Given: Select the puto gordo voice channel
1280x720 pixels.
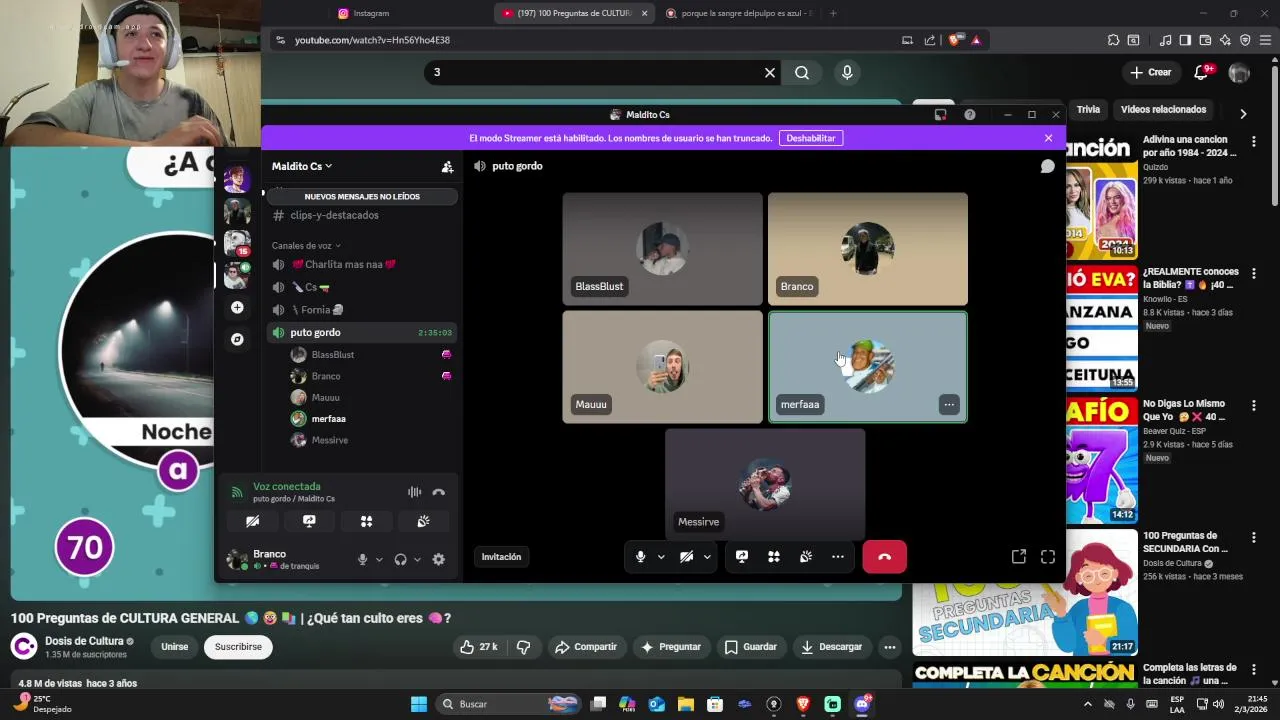Looking at the screenshot, I should (362, 332).
